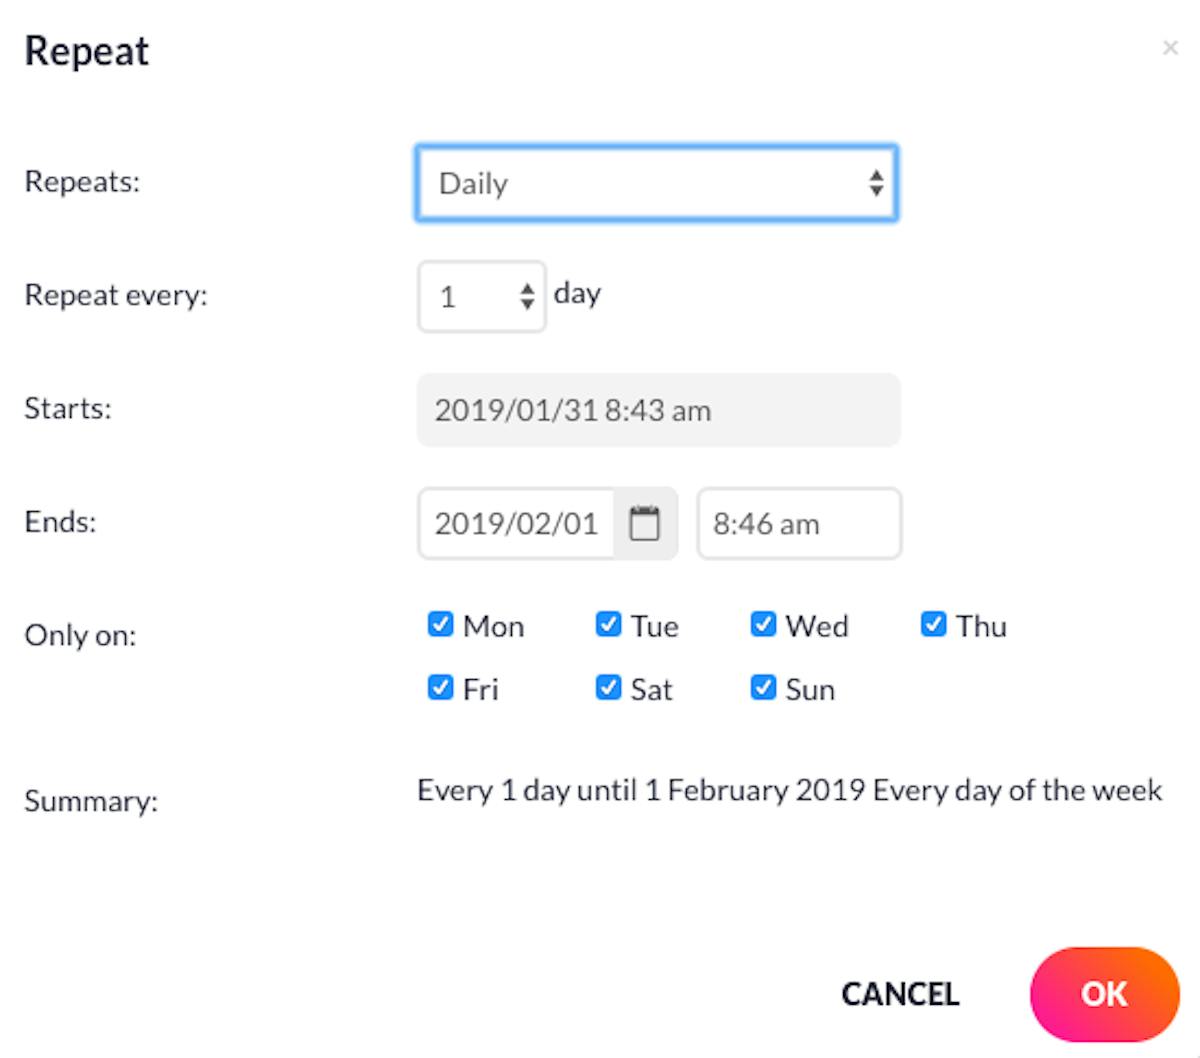Disable the Sat checkbox
This screenshot has width=1200, height=1058.
click(x=608, y=687)
